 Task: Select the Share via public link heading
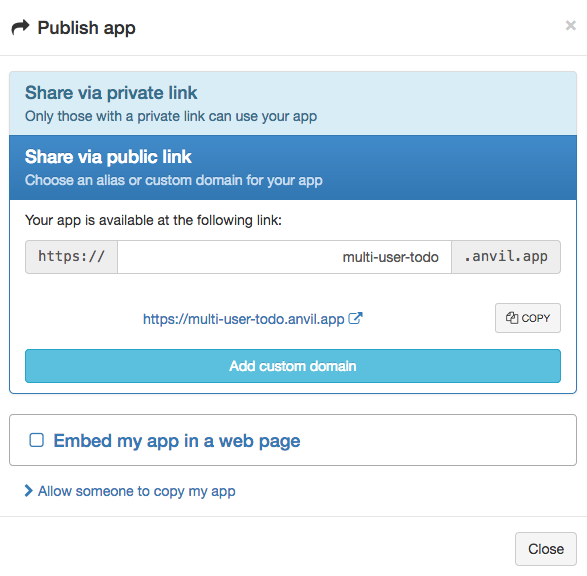click(x=108, y=156)
